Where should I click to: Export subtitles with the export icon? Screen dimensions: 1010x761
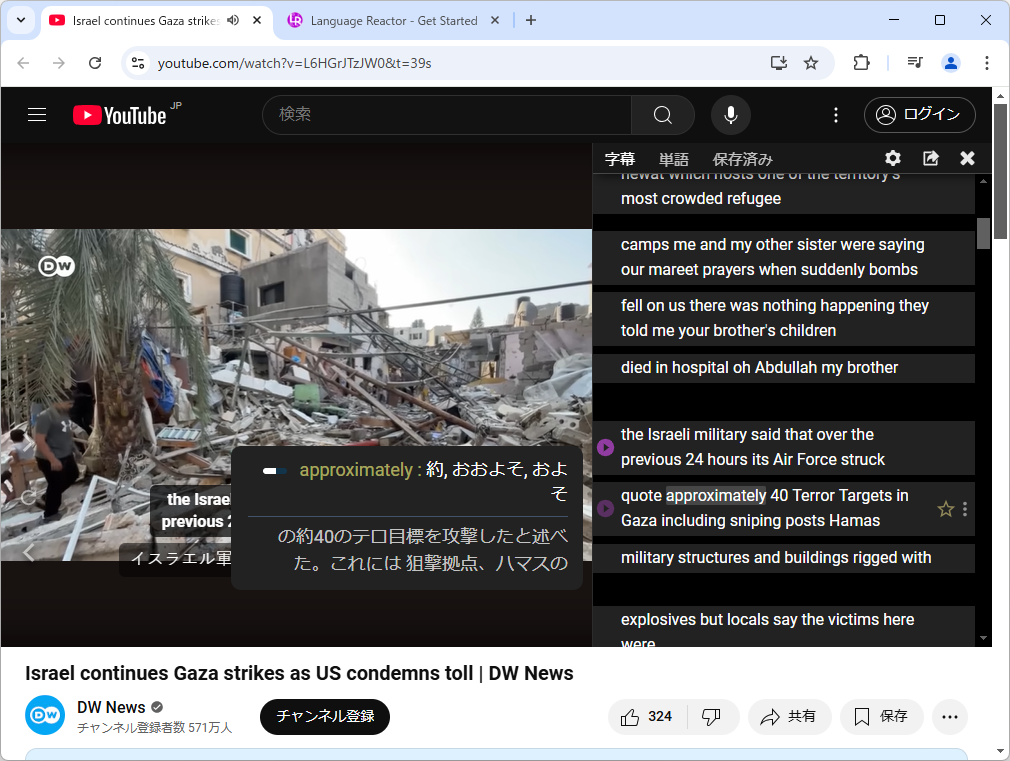(x=930, y=158)
